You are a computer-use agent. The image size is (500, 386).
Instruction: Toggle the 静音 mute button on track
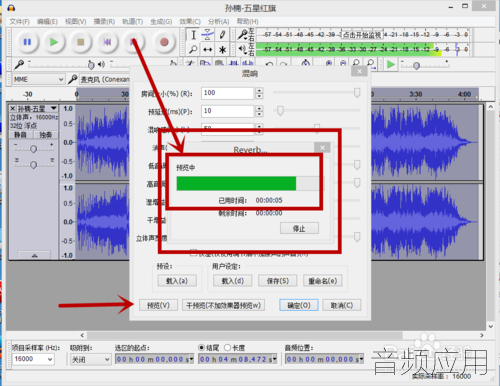pos(21,135)
